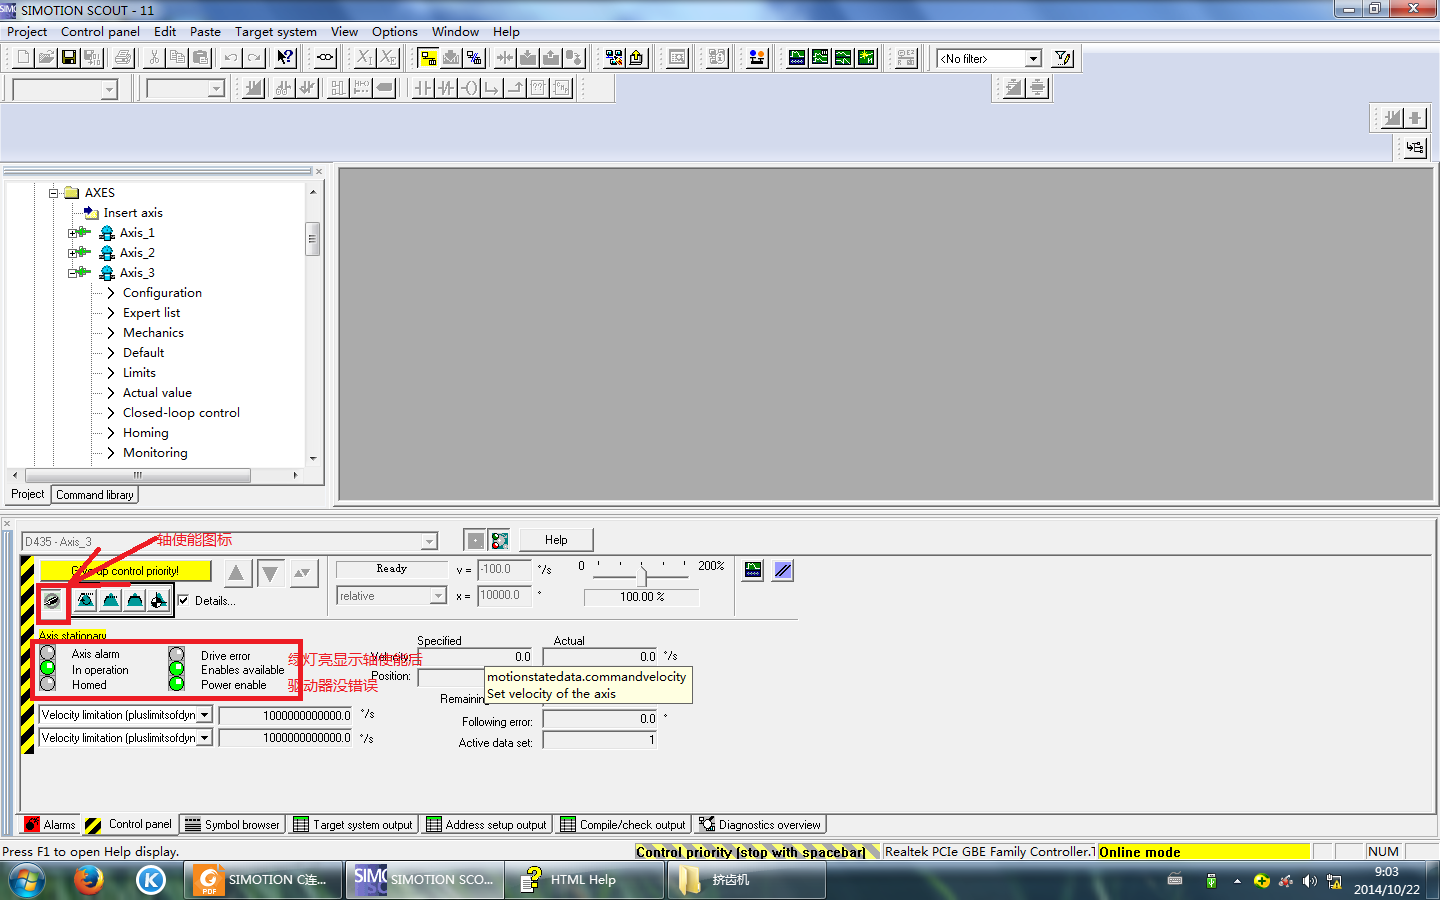Open Homing under Axis_3

146,433
